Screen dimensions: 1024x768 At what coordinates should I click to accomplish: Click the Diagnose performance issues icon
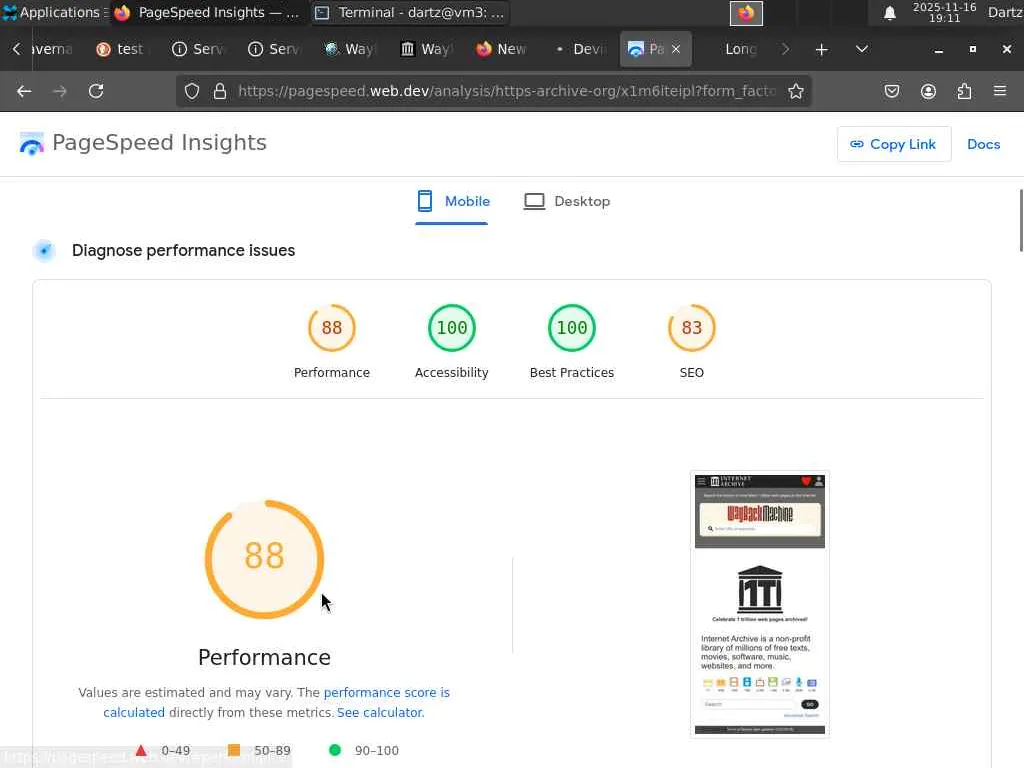[x=44, y=251]
